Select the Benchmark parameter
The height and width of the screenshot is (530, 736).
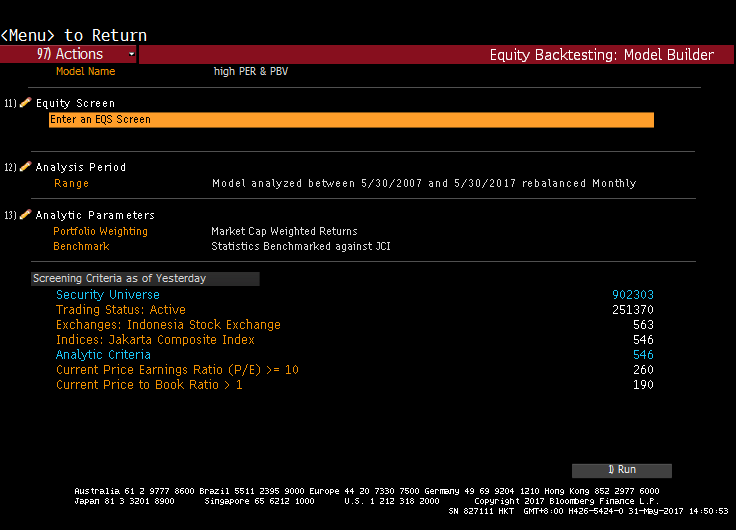coord(81,246)
